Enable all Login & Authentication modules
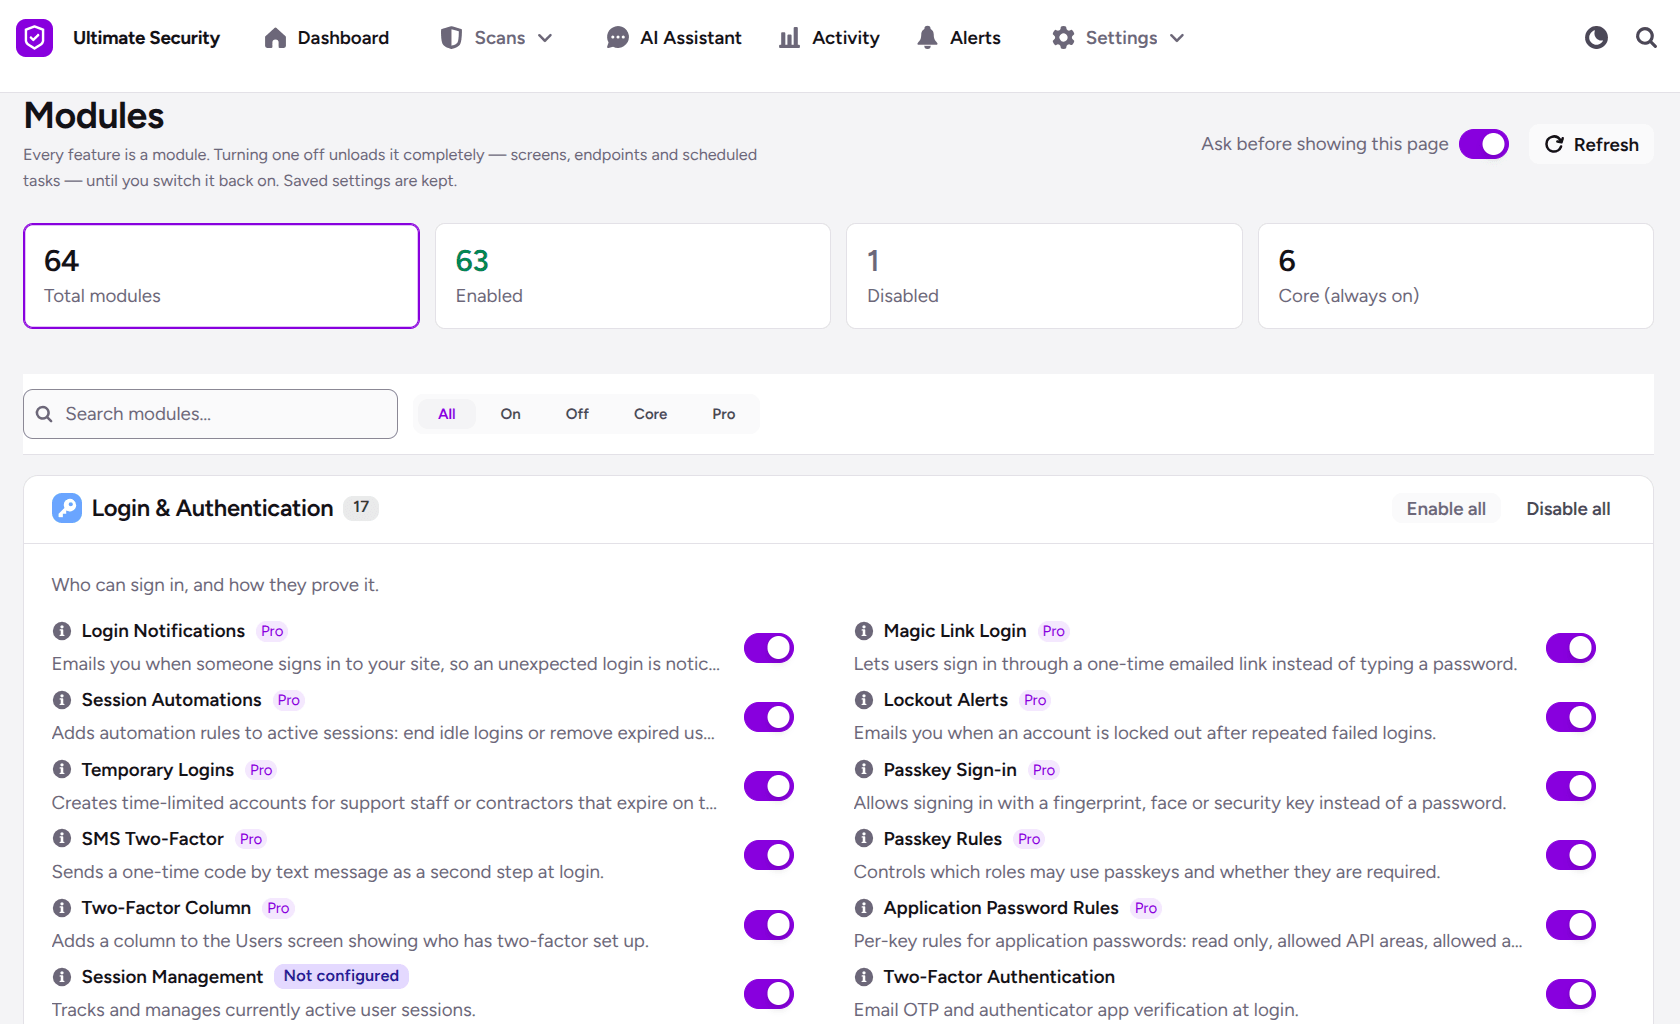The width and height of the screenshot is (1680, 1024). click(1446, 509)
